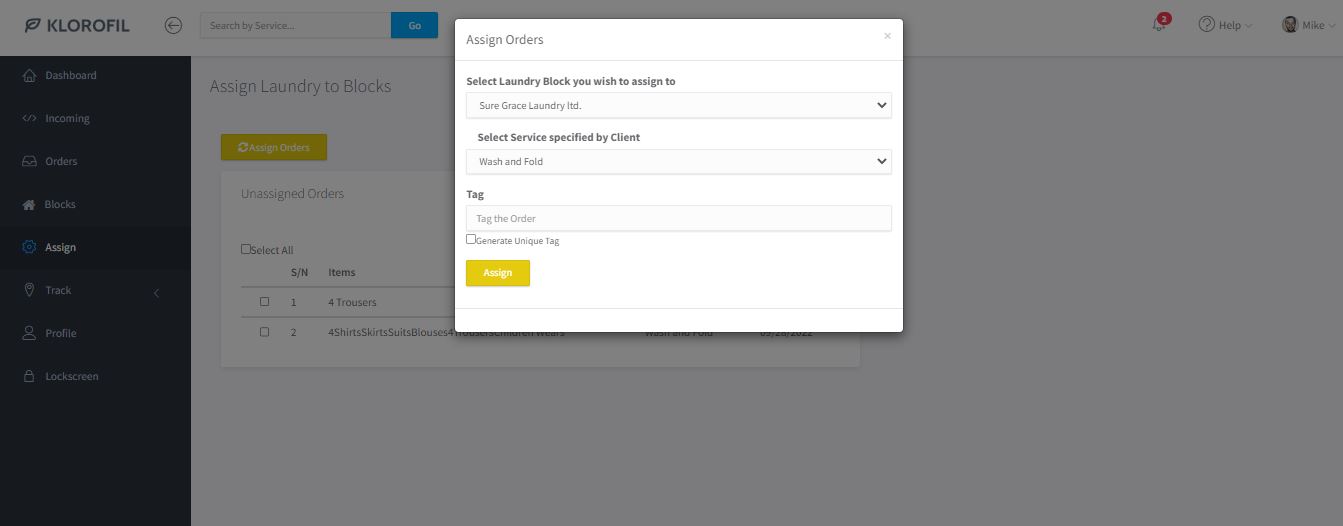The width and height of the screenshot is (1343, 526).
Task: Enable the Generate Unique Tag checkbox
Action: point(471,240)
